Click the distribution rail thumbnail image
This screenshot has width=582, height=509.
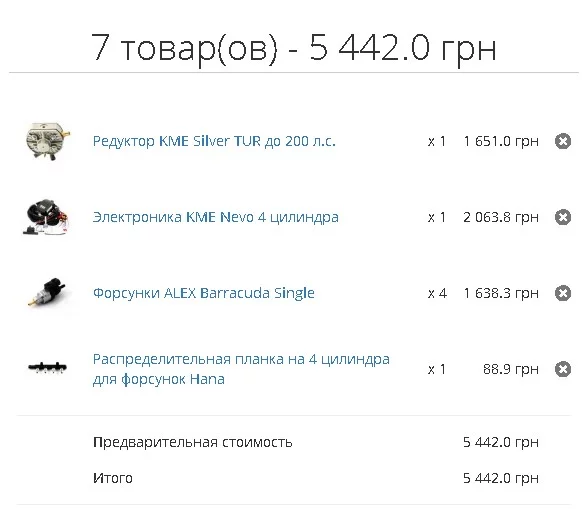pos(48,368)
